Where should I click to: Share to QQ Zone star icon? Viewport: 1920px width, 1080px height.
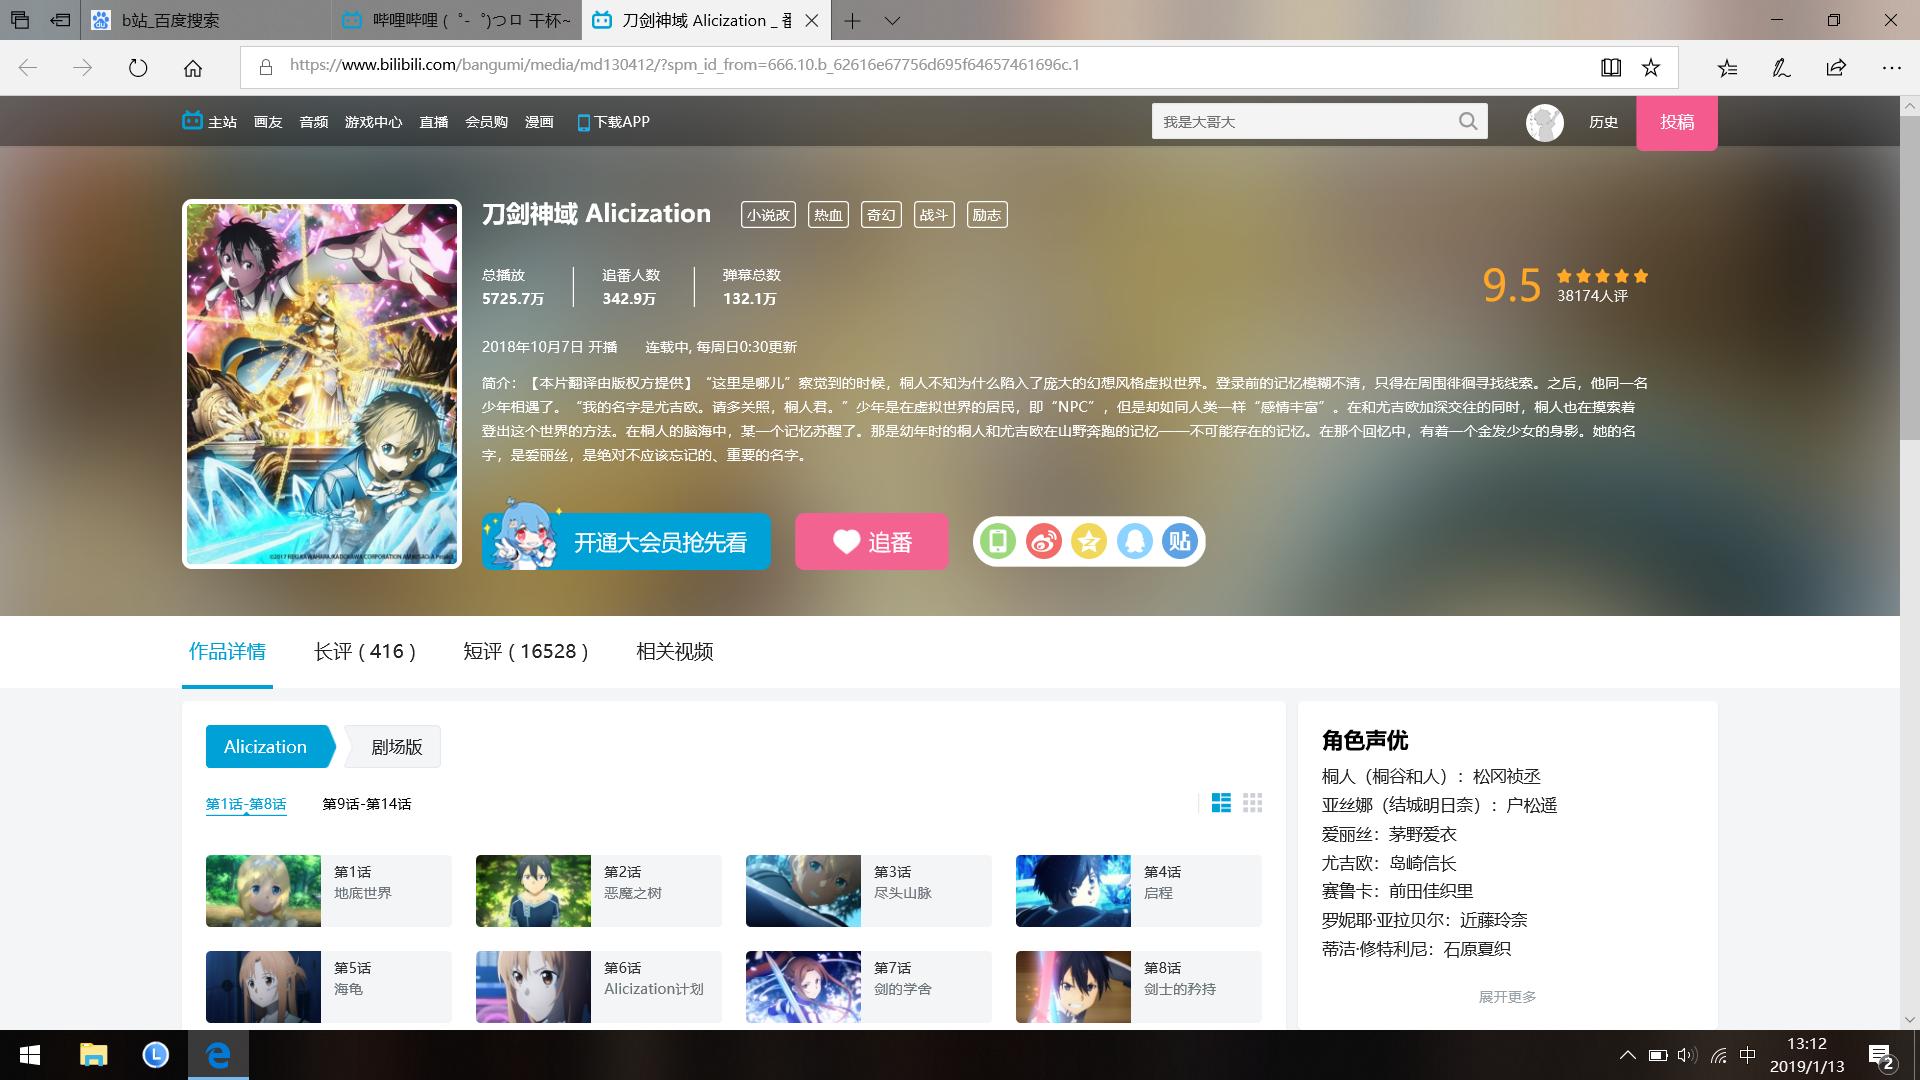point(1087,541)
